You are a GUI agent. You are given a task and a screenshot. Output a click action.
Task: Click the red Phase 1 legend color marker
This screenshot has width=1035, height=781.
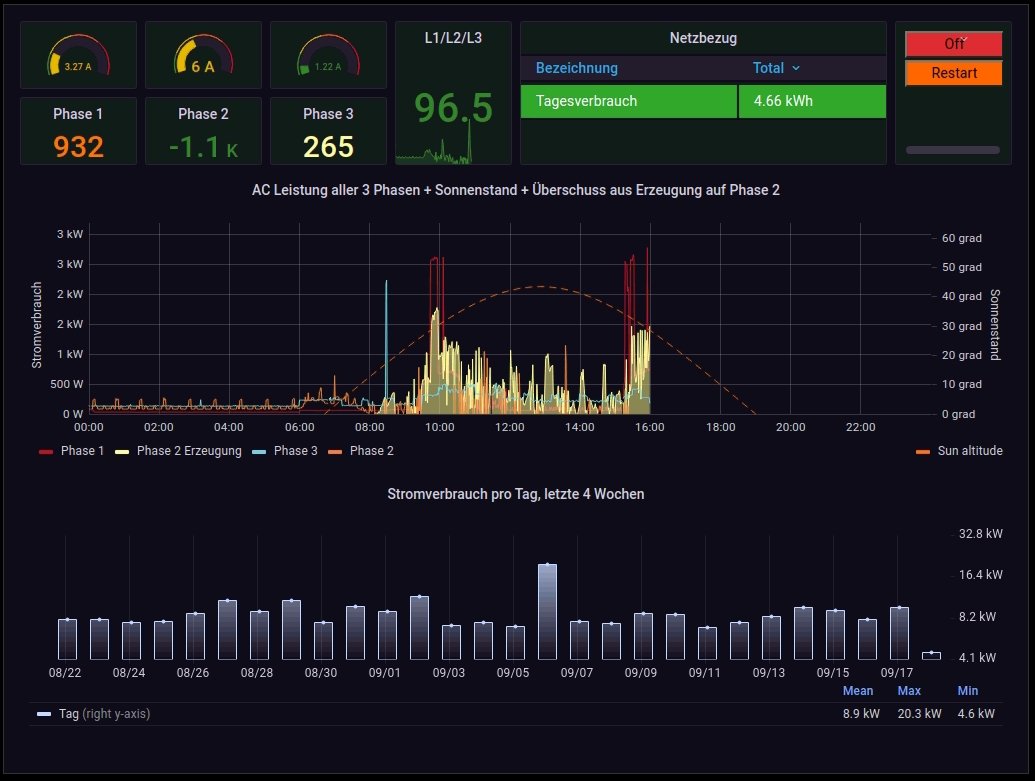pyautogui.click(x=46, y=452)
